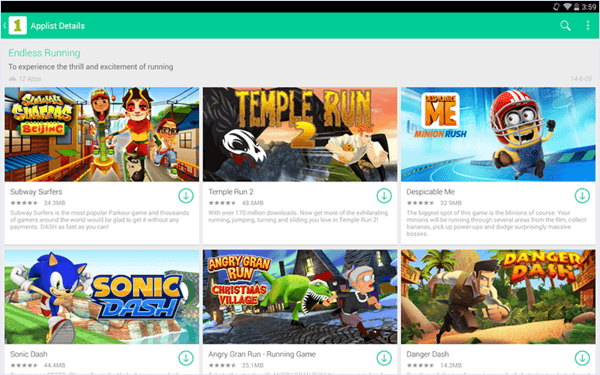Go back using the arrow beside the logo
Image resolution: width=600 pixels, height=375 pixels.
click(5, 26)
